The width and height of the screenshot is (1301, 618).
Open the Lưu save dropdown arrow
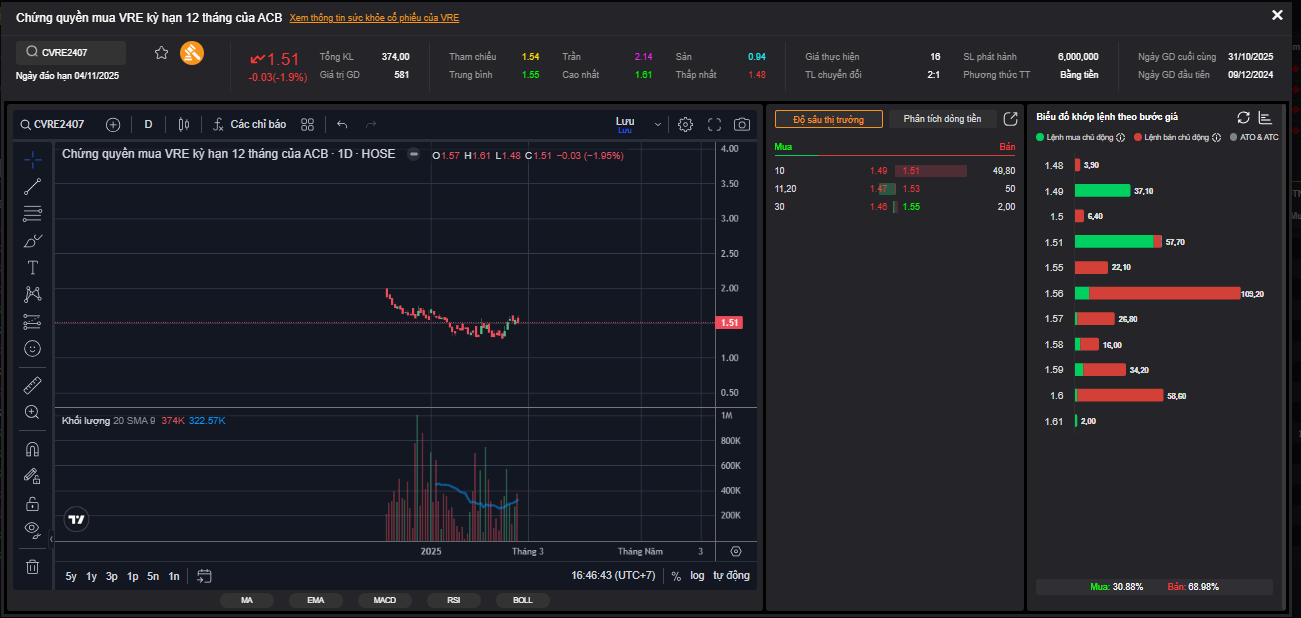657,125
